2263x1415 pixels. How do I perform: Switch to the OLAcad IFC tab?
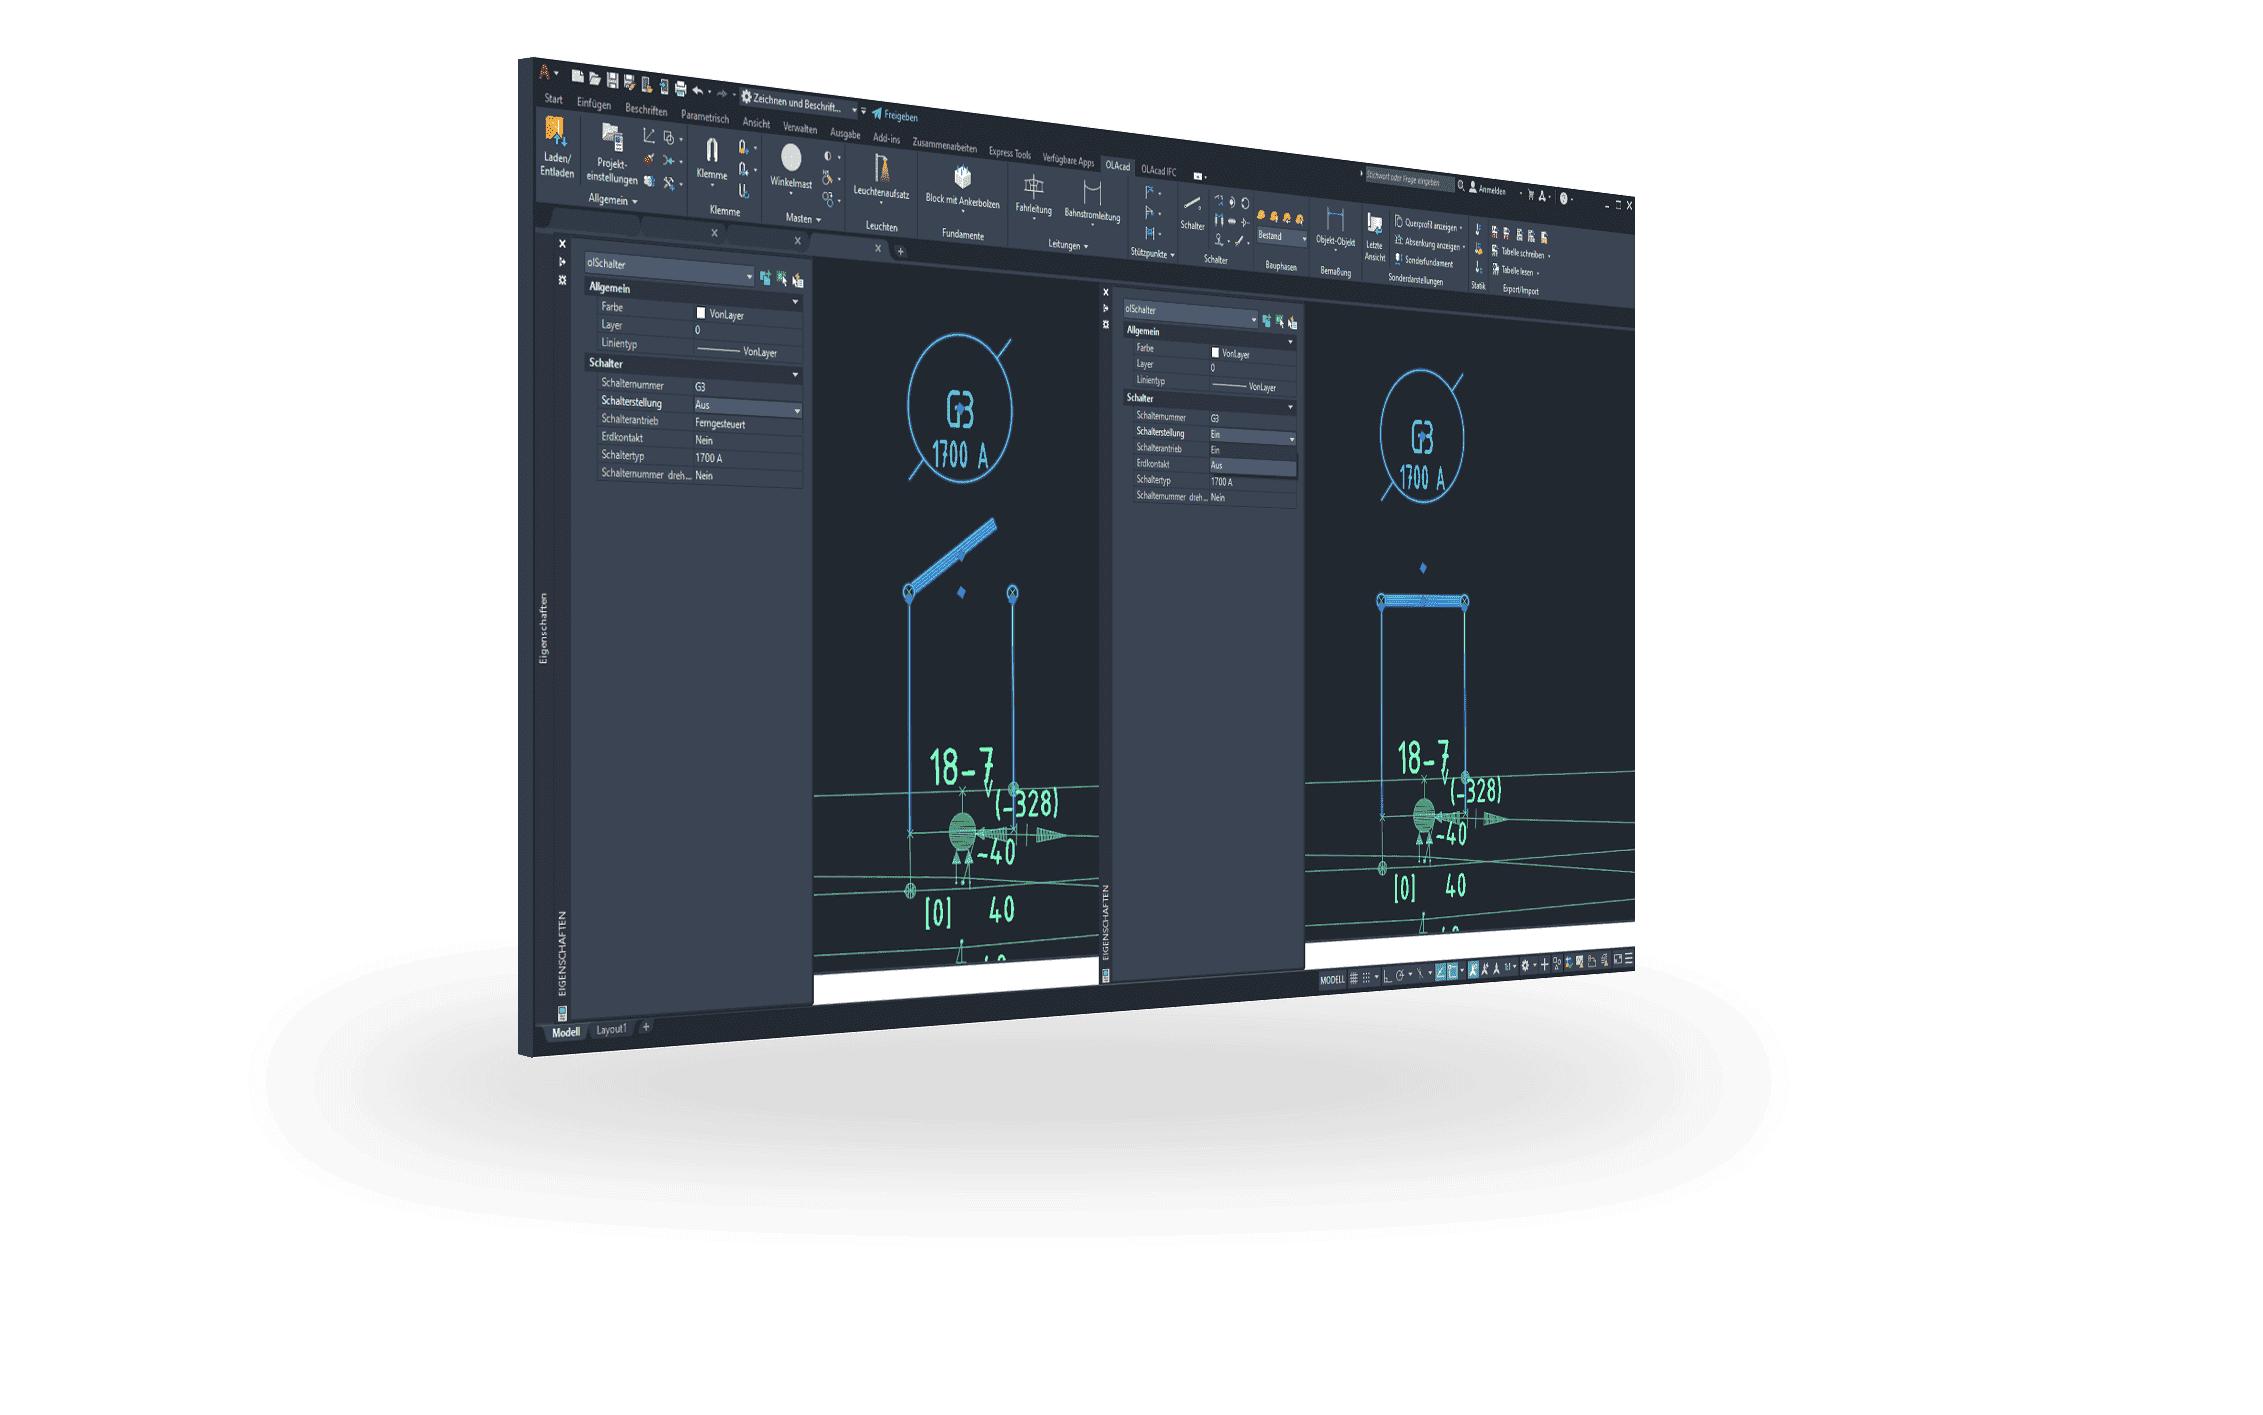[1158, 171]
